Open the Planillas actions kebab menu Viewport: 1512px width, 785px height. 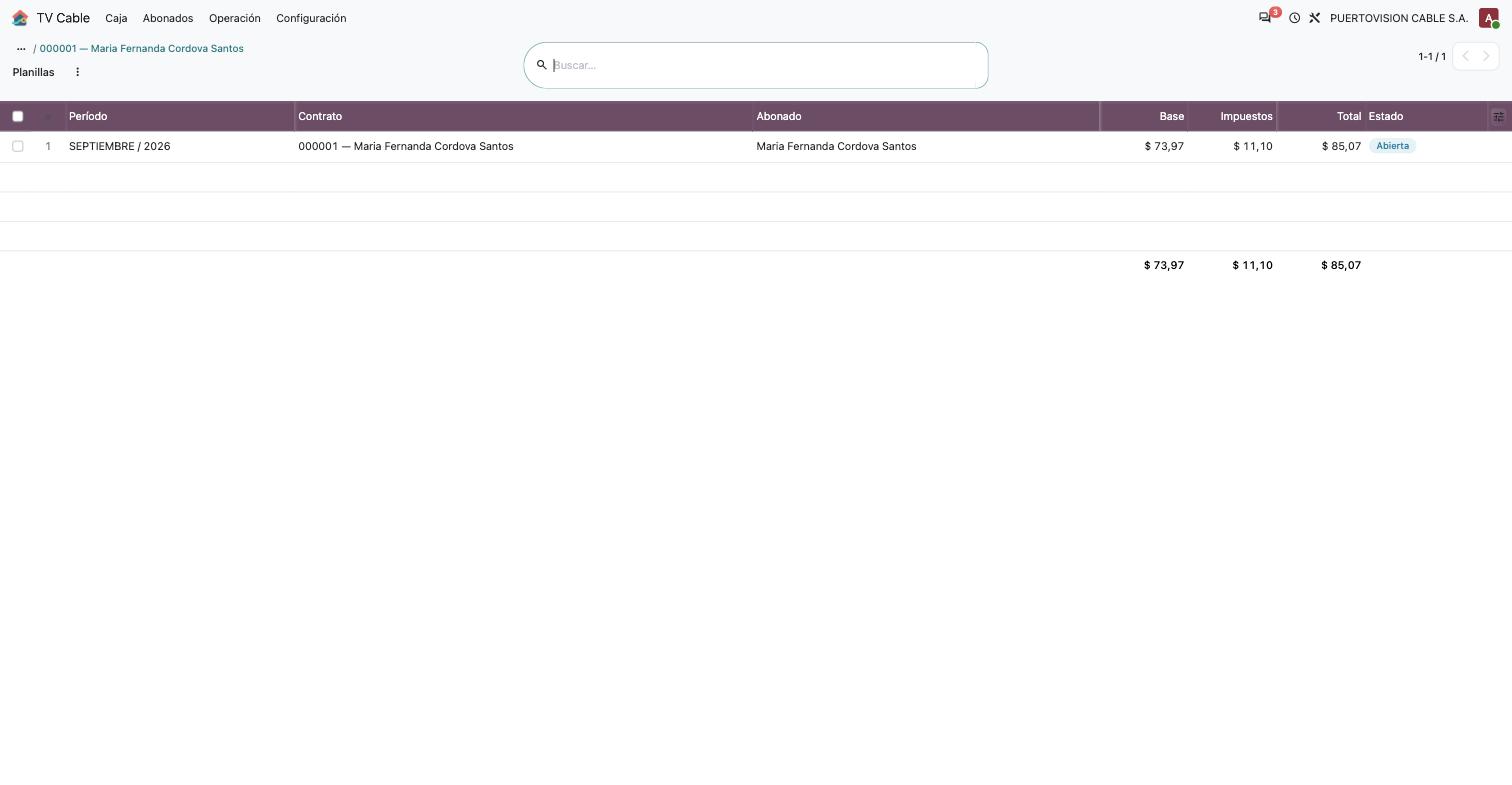pyautogui.click(x=77, y=72)
